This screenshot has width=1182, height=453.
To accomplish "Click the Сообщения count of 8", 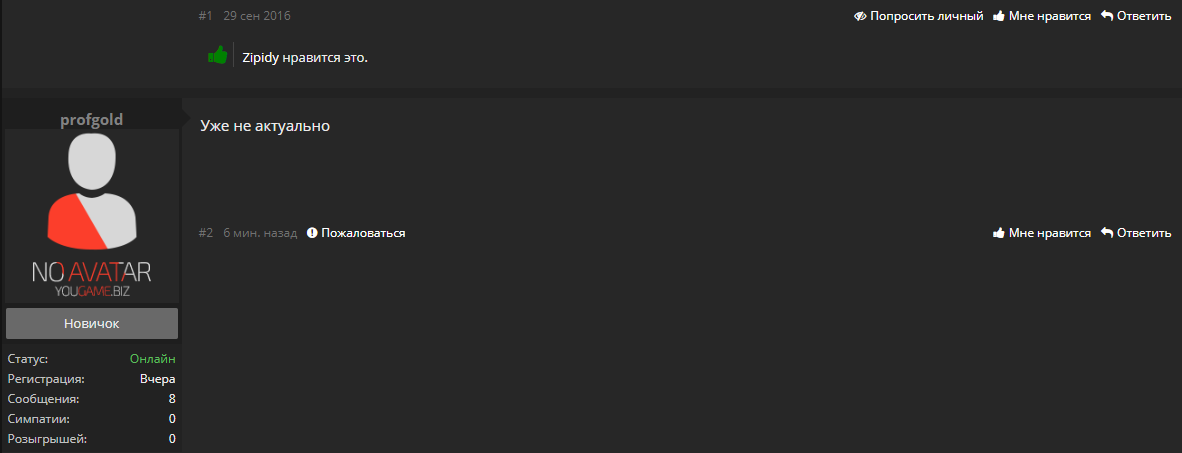I will [x=172, y=399].
